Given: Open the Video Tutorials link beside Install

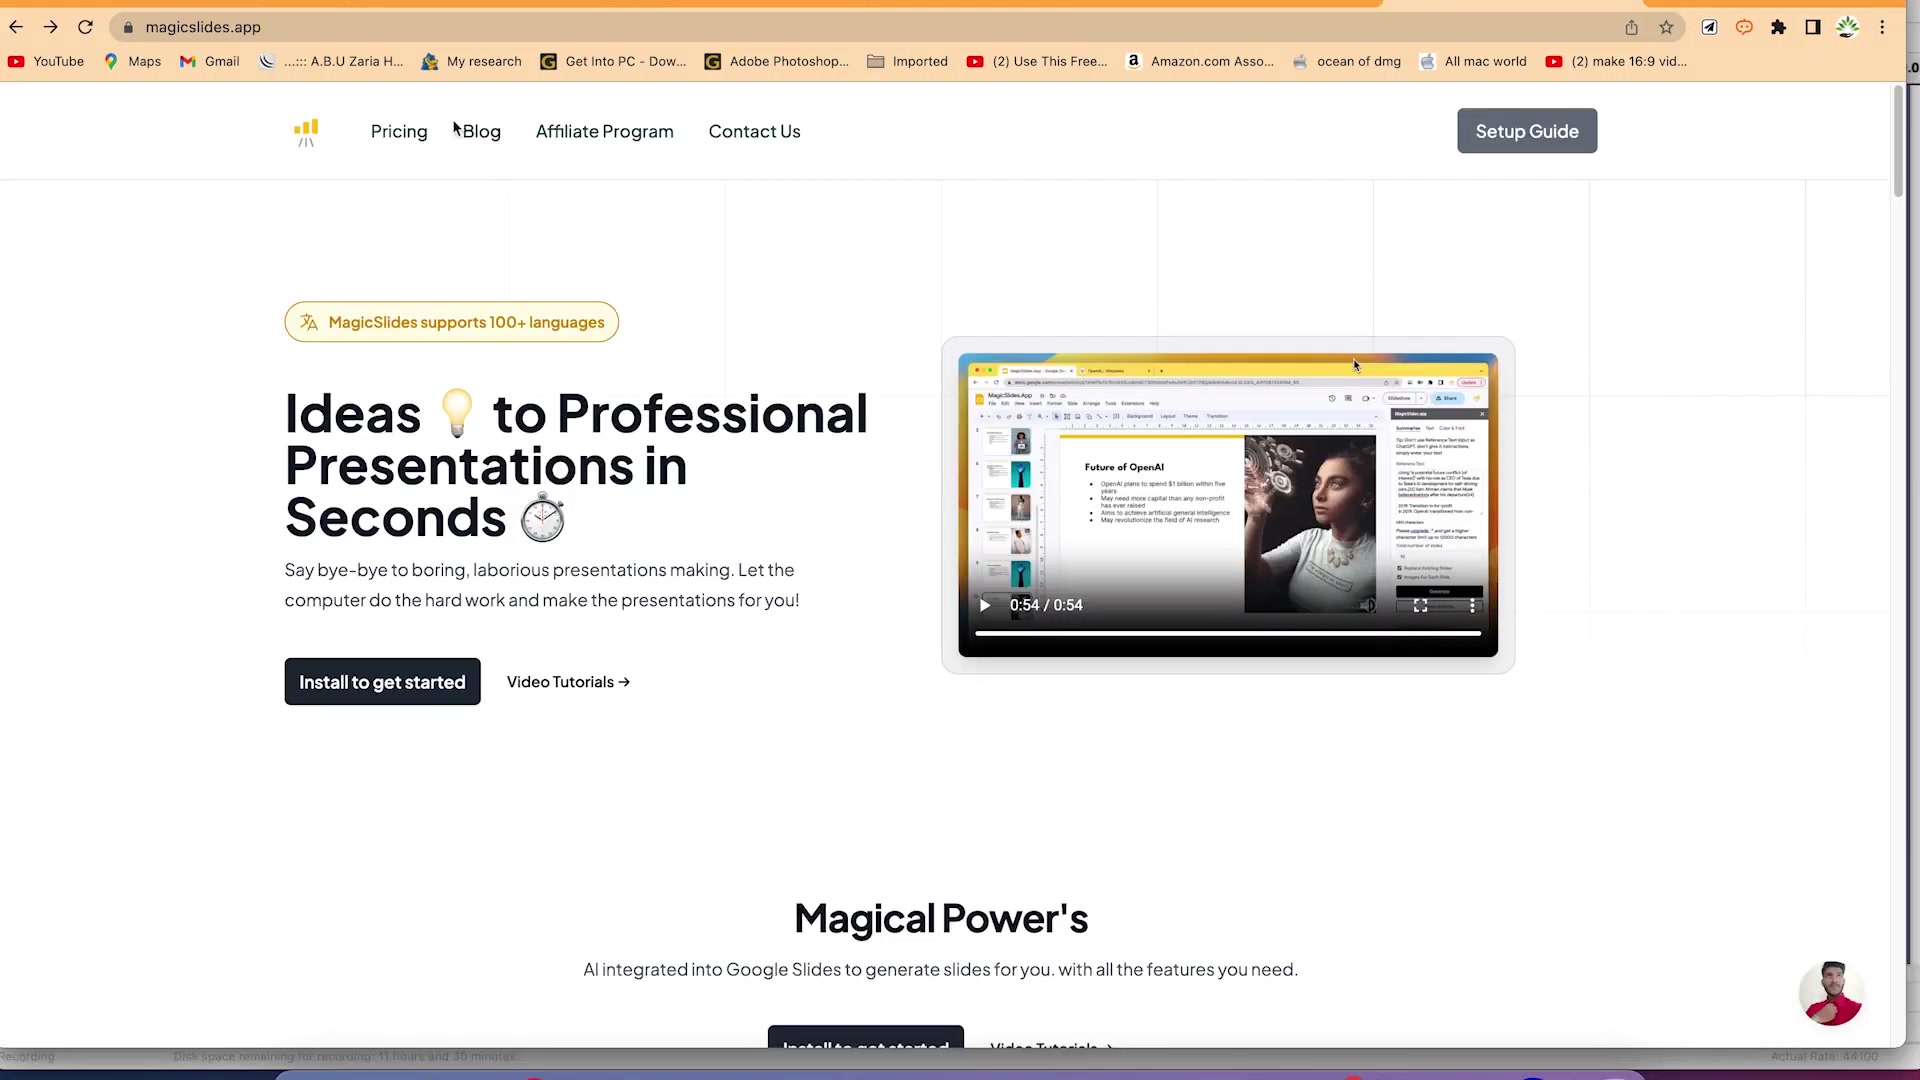Looking at the screenshot, I should click(x=568, y=682).
